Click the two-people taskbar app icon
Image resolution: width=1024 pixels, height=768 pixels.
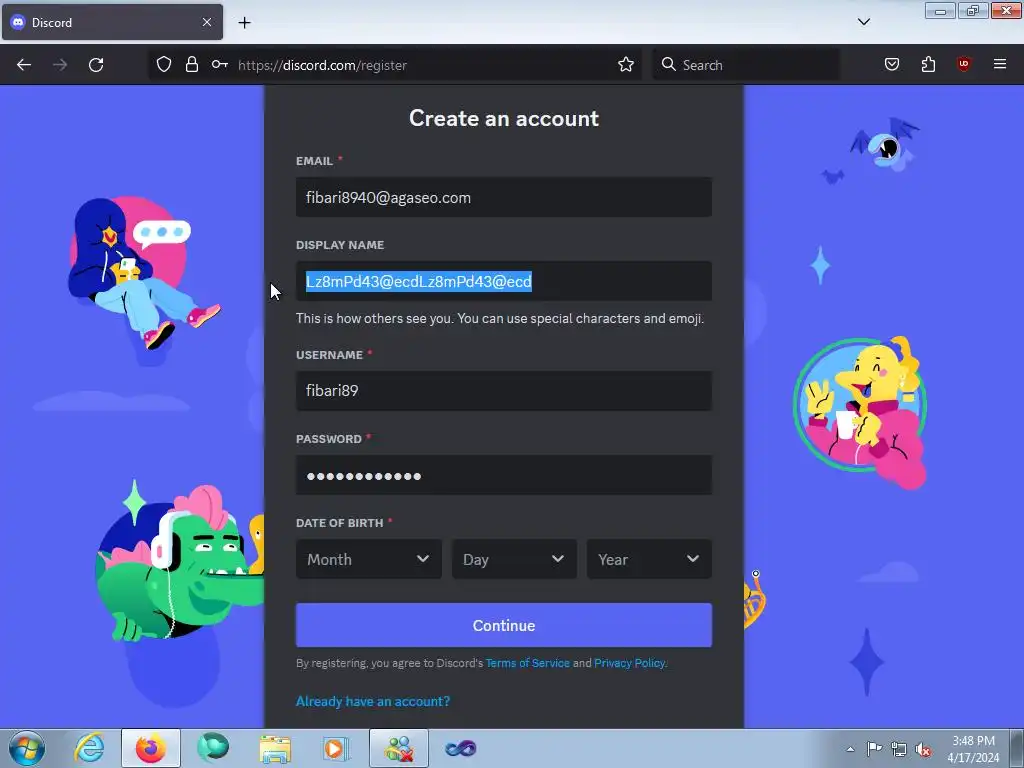click(399, 748)
